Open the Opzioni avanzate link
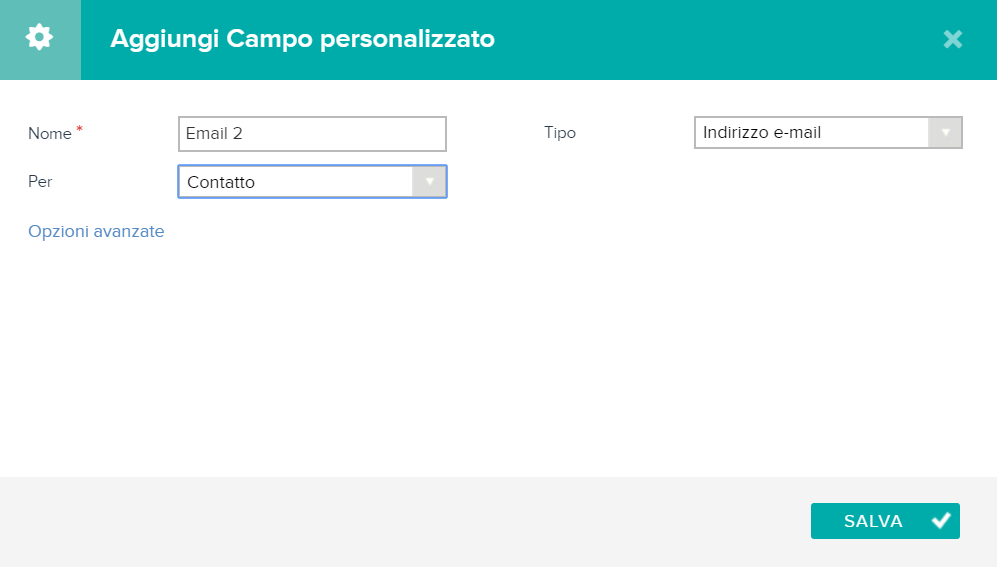The width and height of the screenshot is (997, 567). point(96,231)
